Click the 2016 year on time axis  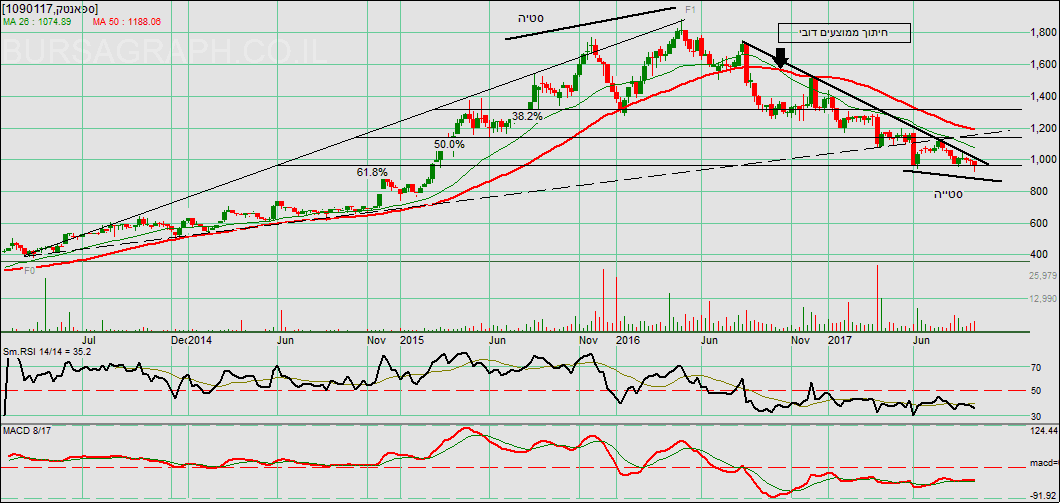tap(627, 340)
